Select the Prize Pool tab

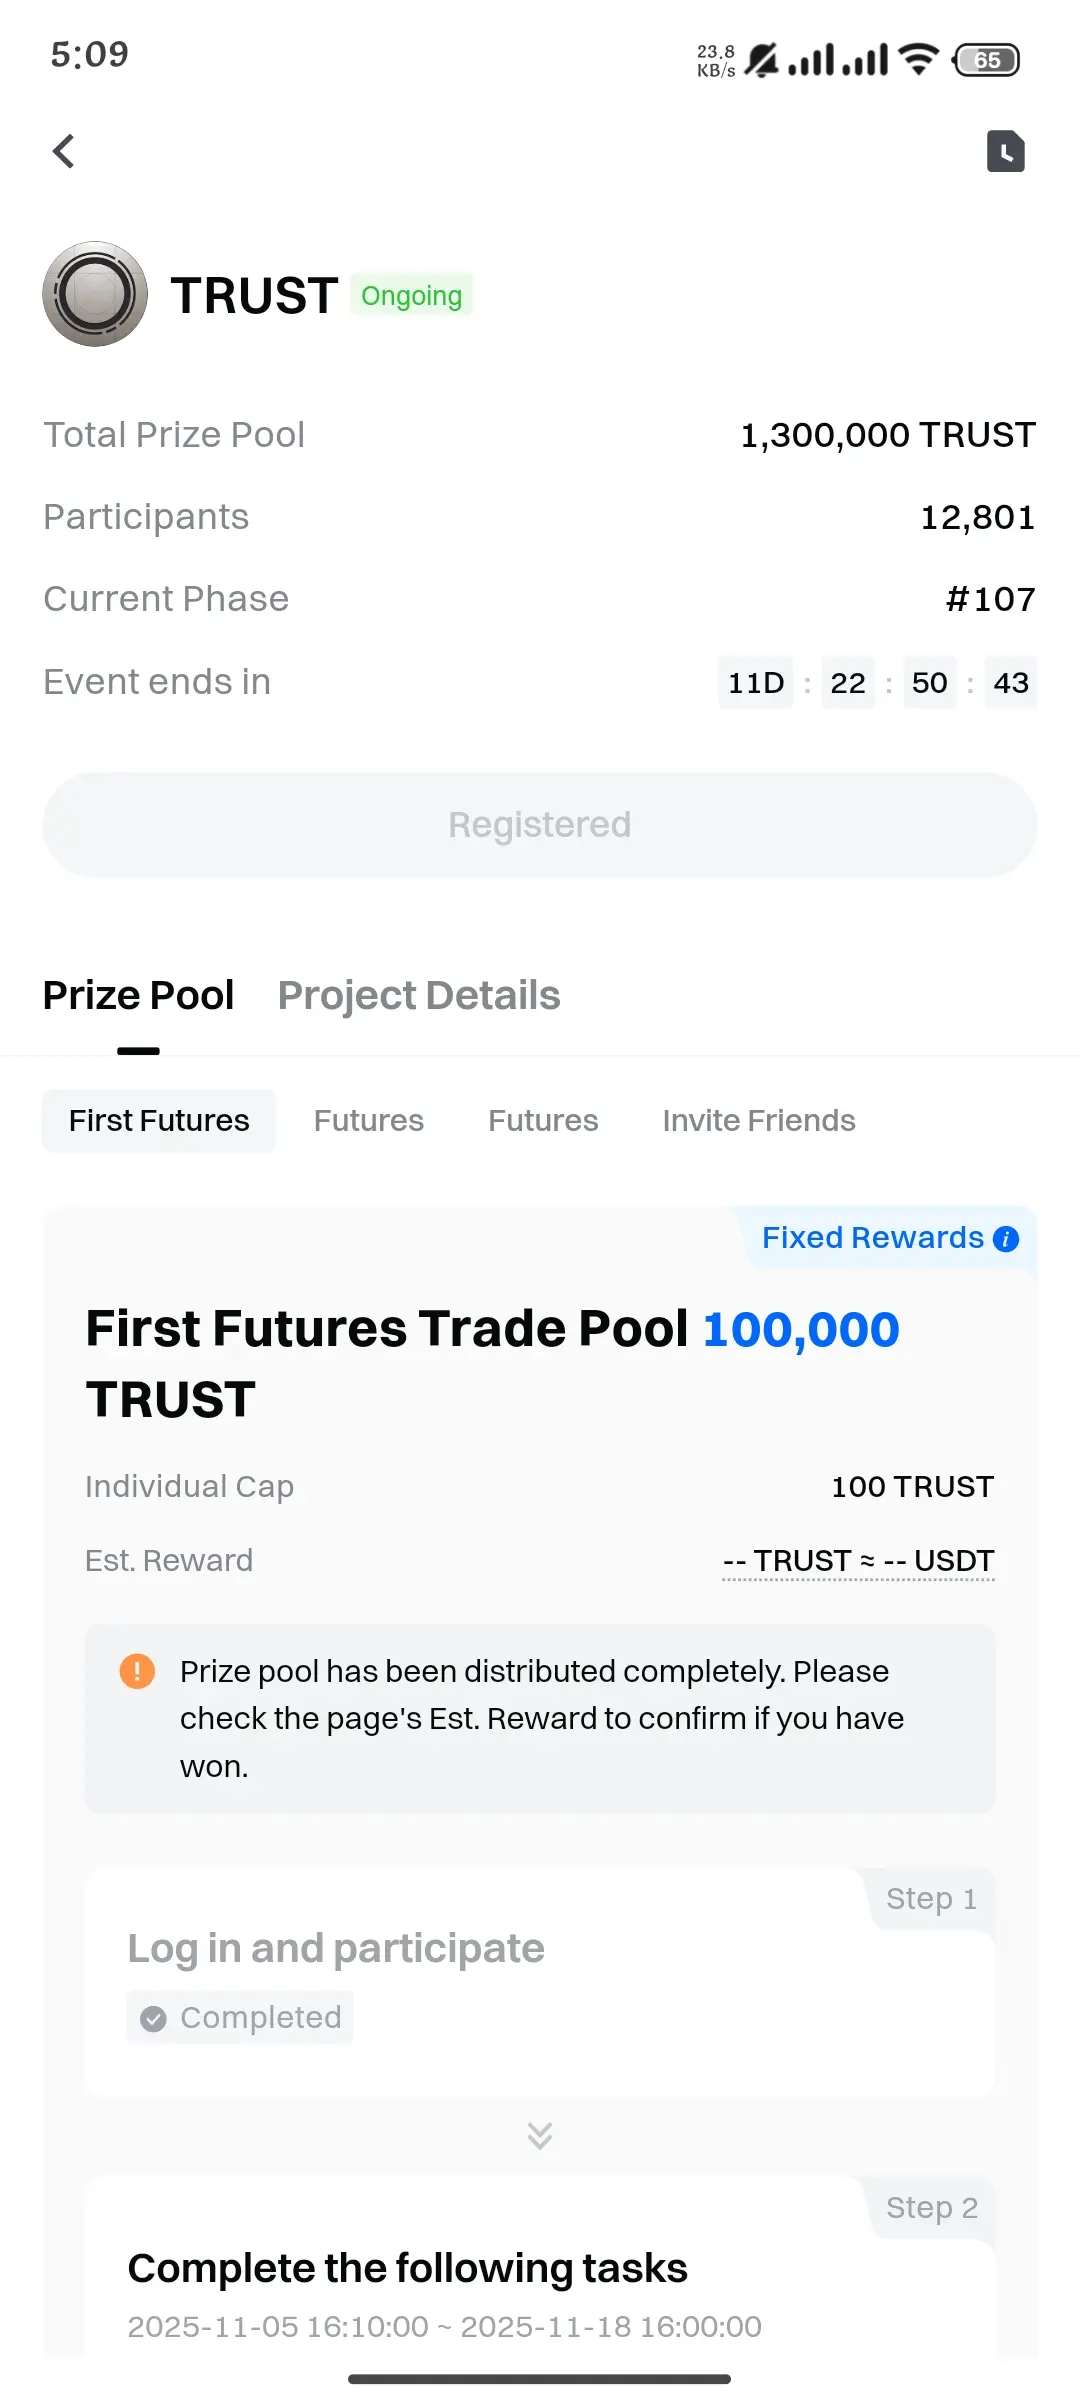pyautogui.click(x=138, y=995)
